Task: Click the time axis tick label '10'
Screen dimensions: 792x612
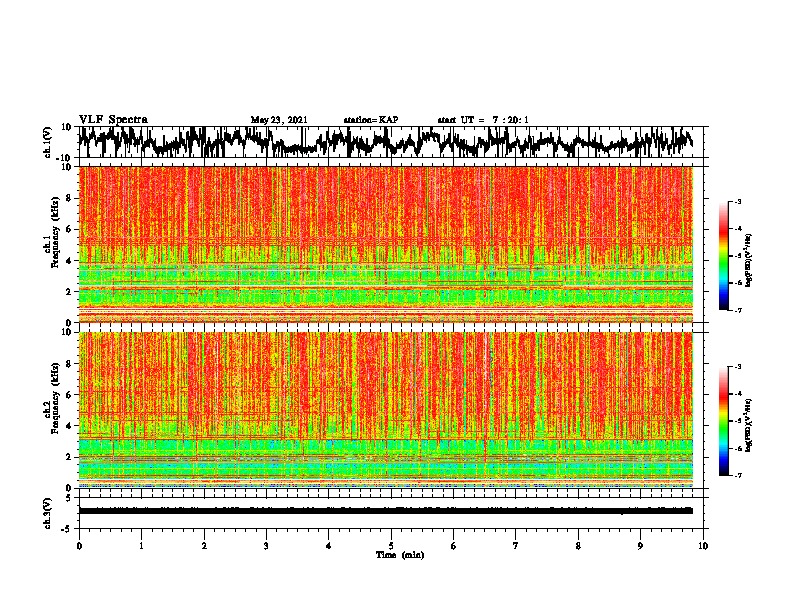Action: pos(703,546)
